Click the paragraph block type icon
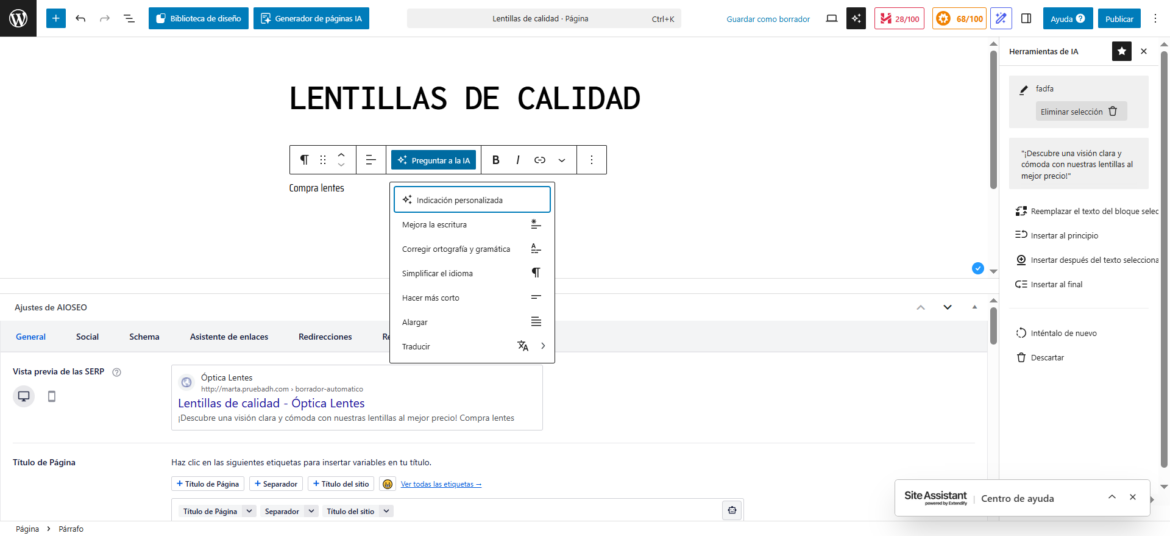 click(x=304, y=160)
